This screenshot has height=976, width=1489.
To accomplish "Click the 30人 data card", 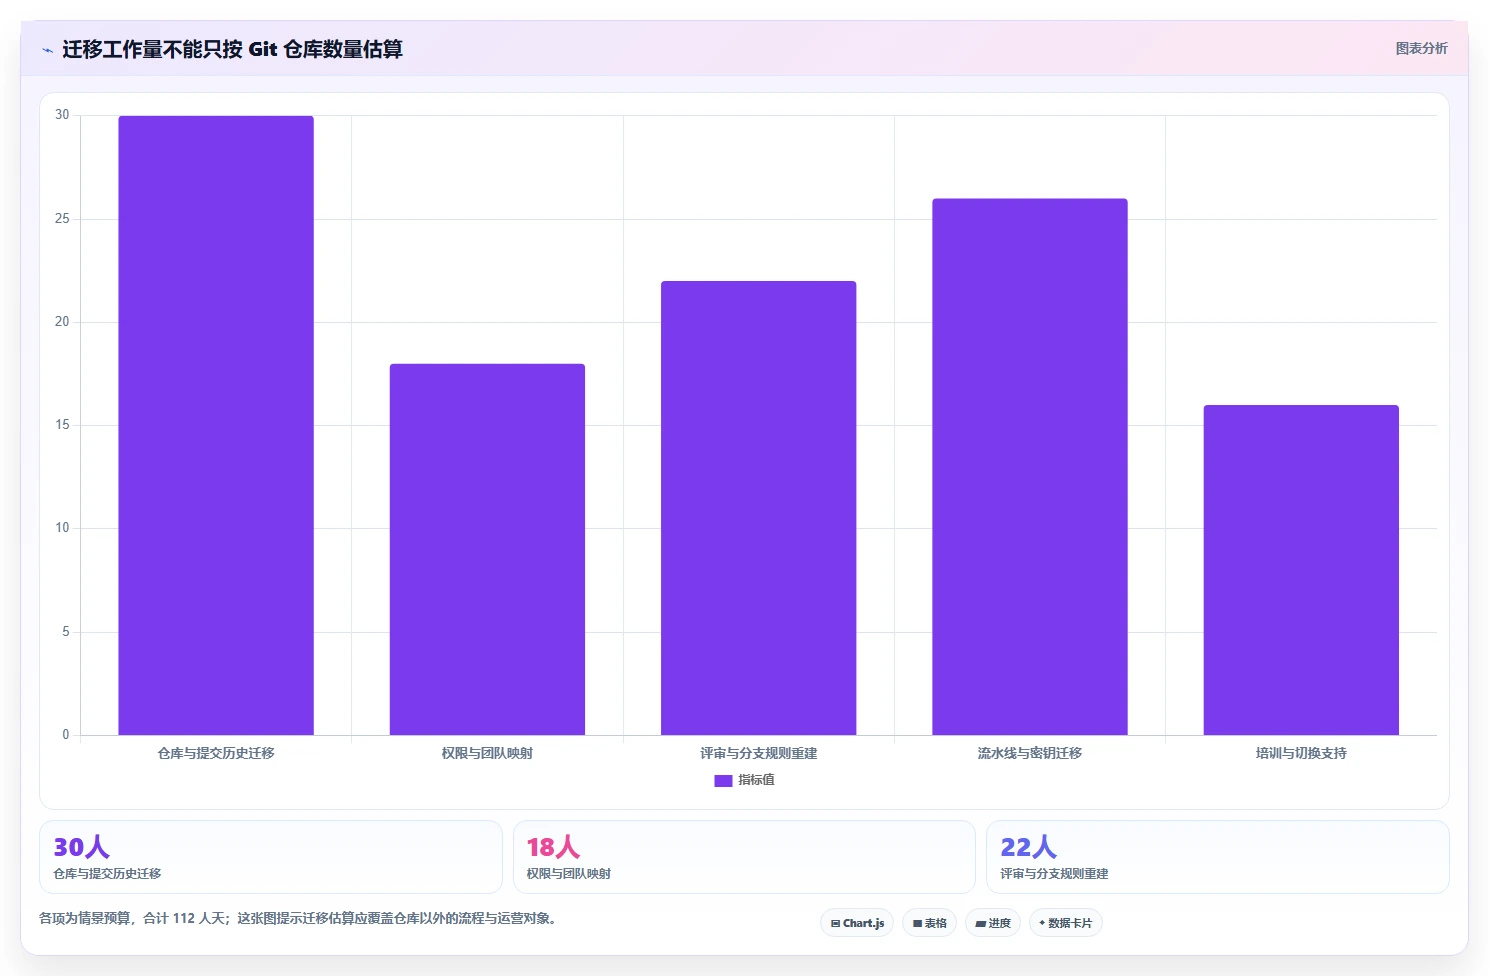I will pos(270,857).
